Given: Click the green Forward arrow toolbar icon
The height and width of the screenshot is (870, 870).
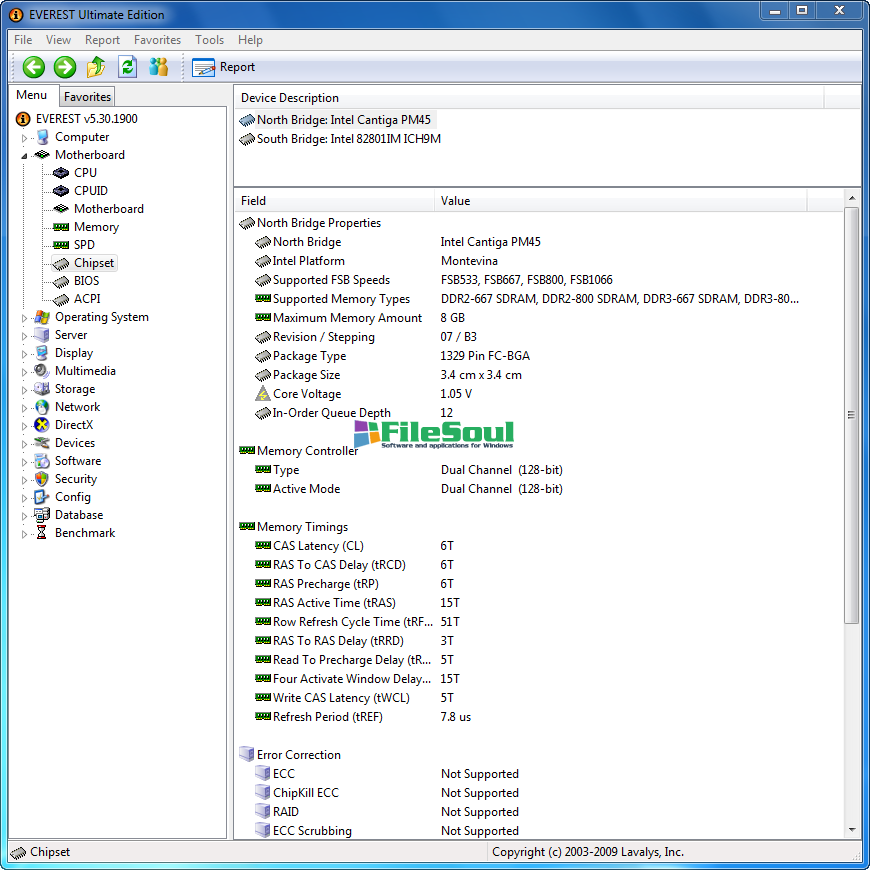Looking at the screenshot, I should (x=65, y=67).
